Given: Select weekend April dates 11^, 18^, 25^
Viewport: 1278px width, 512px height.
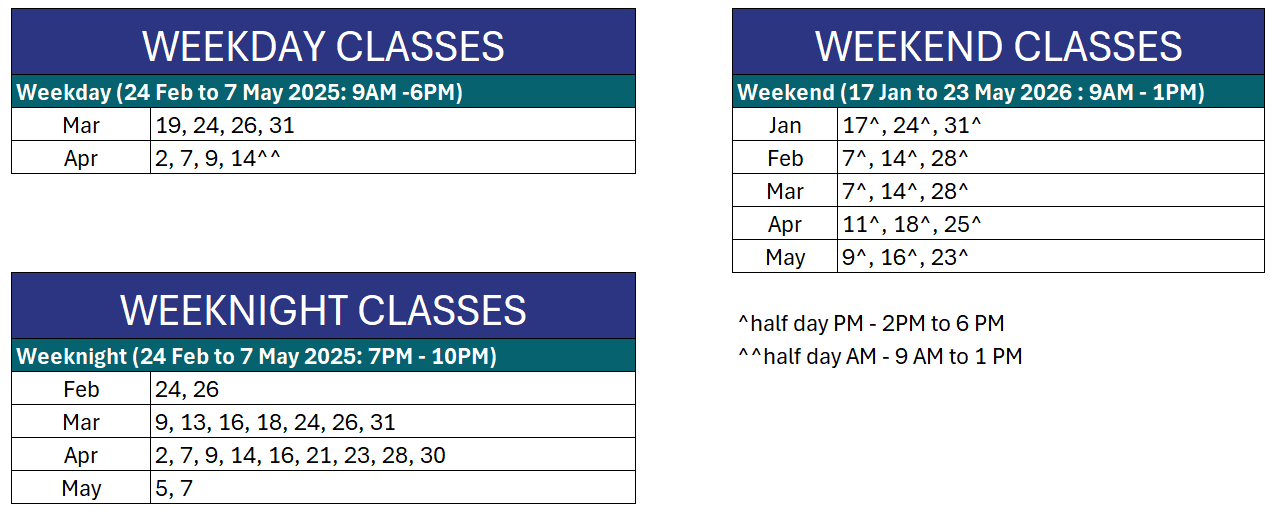Looking at the screenshot, I should coord(912,223).
